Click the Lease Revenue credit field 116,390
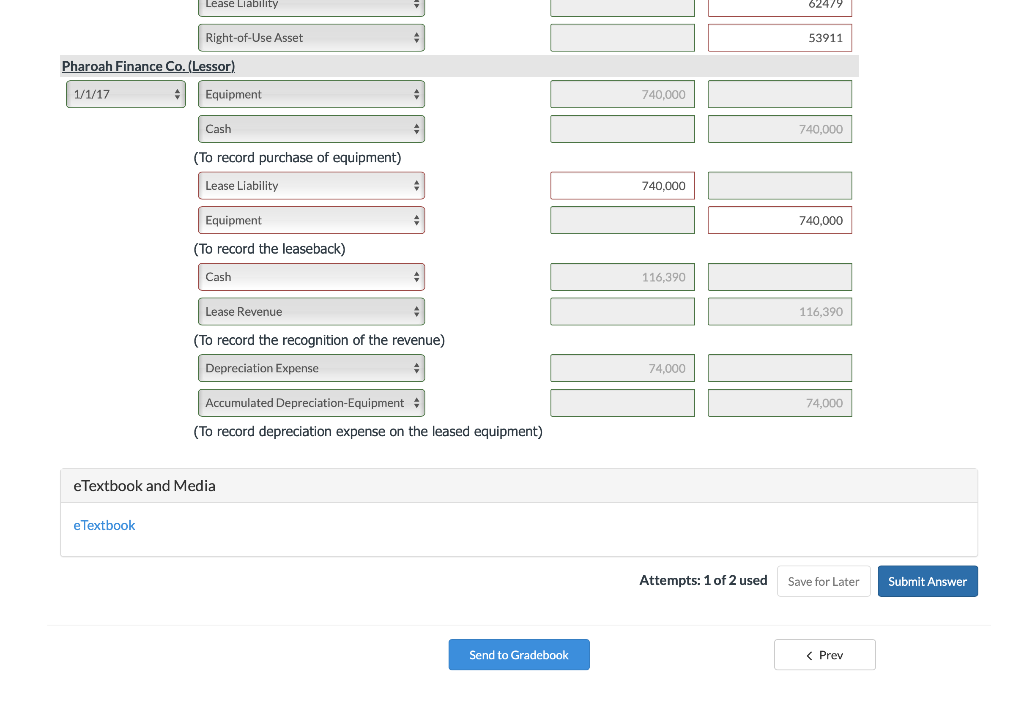Viewport: 1024px width, 705px height. [780, 312]
